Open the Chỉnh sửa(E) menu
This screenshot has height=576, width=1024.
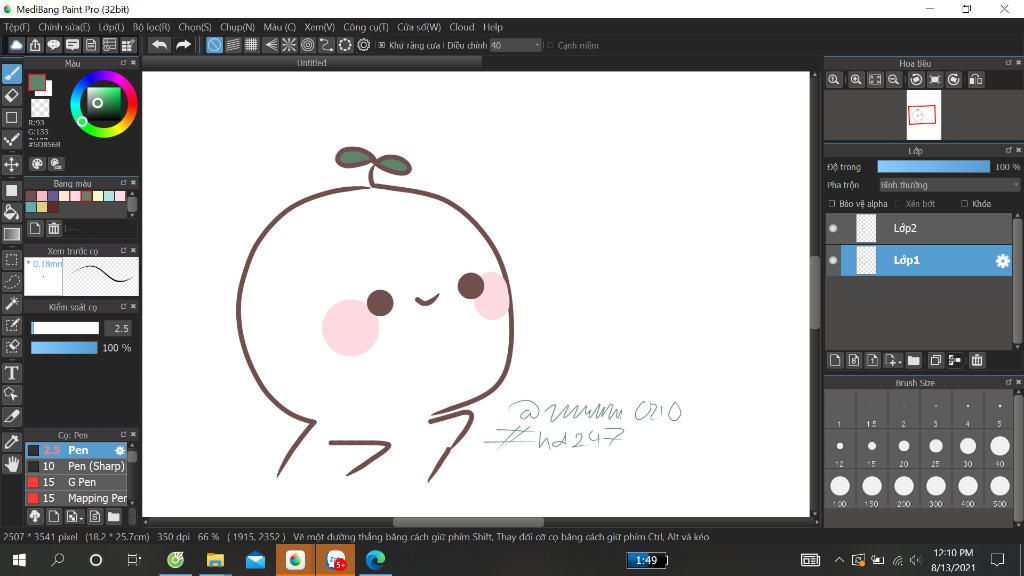point(64,27)
